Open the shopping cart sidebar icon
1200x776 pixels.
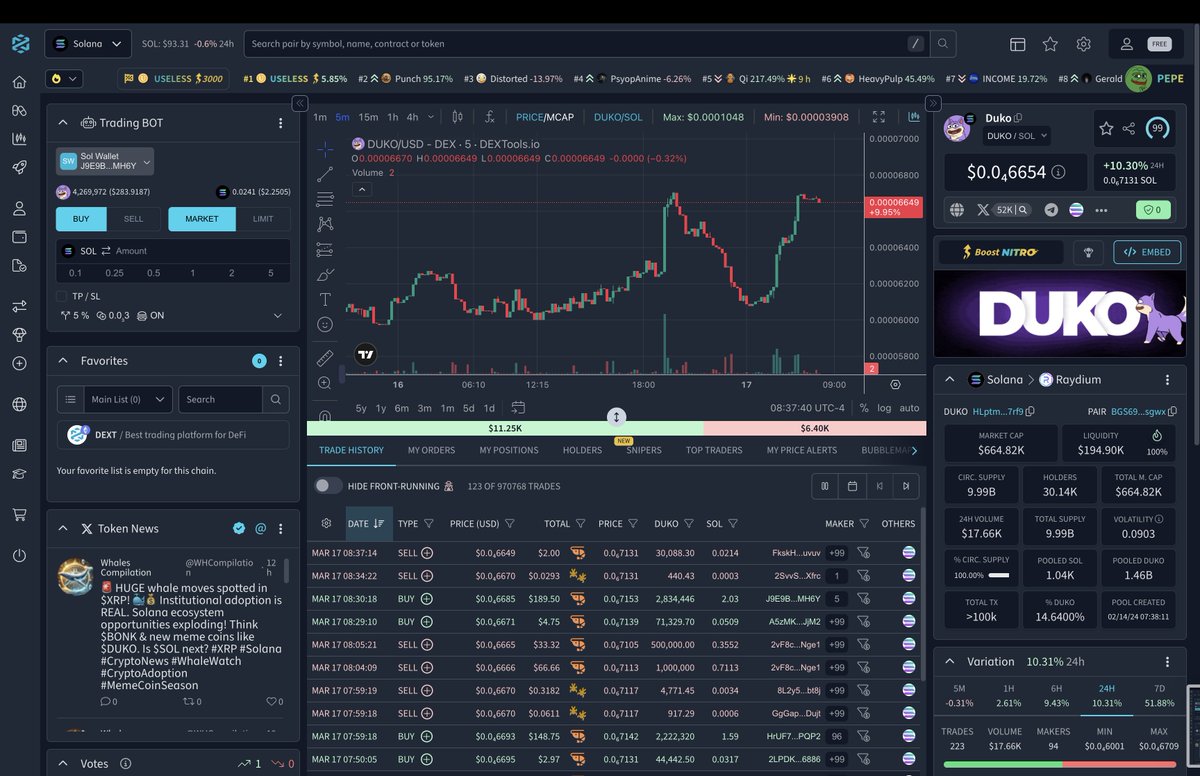[19, 514]
